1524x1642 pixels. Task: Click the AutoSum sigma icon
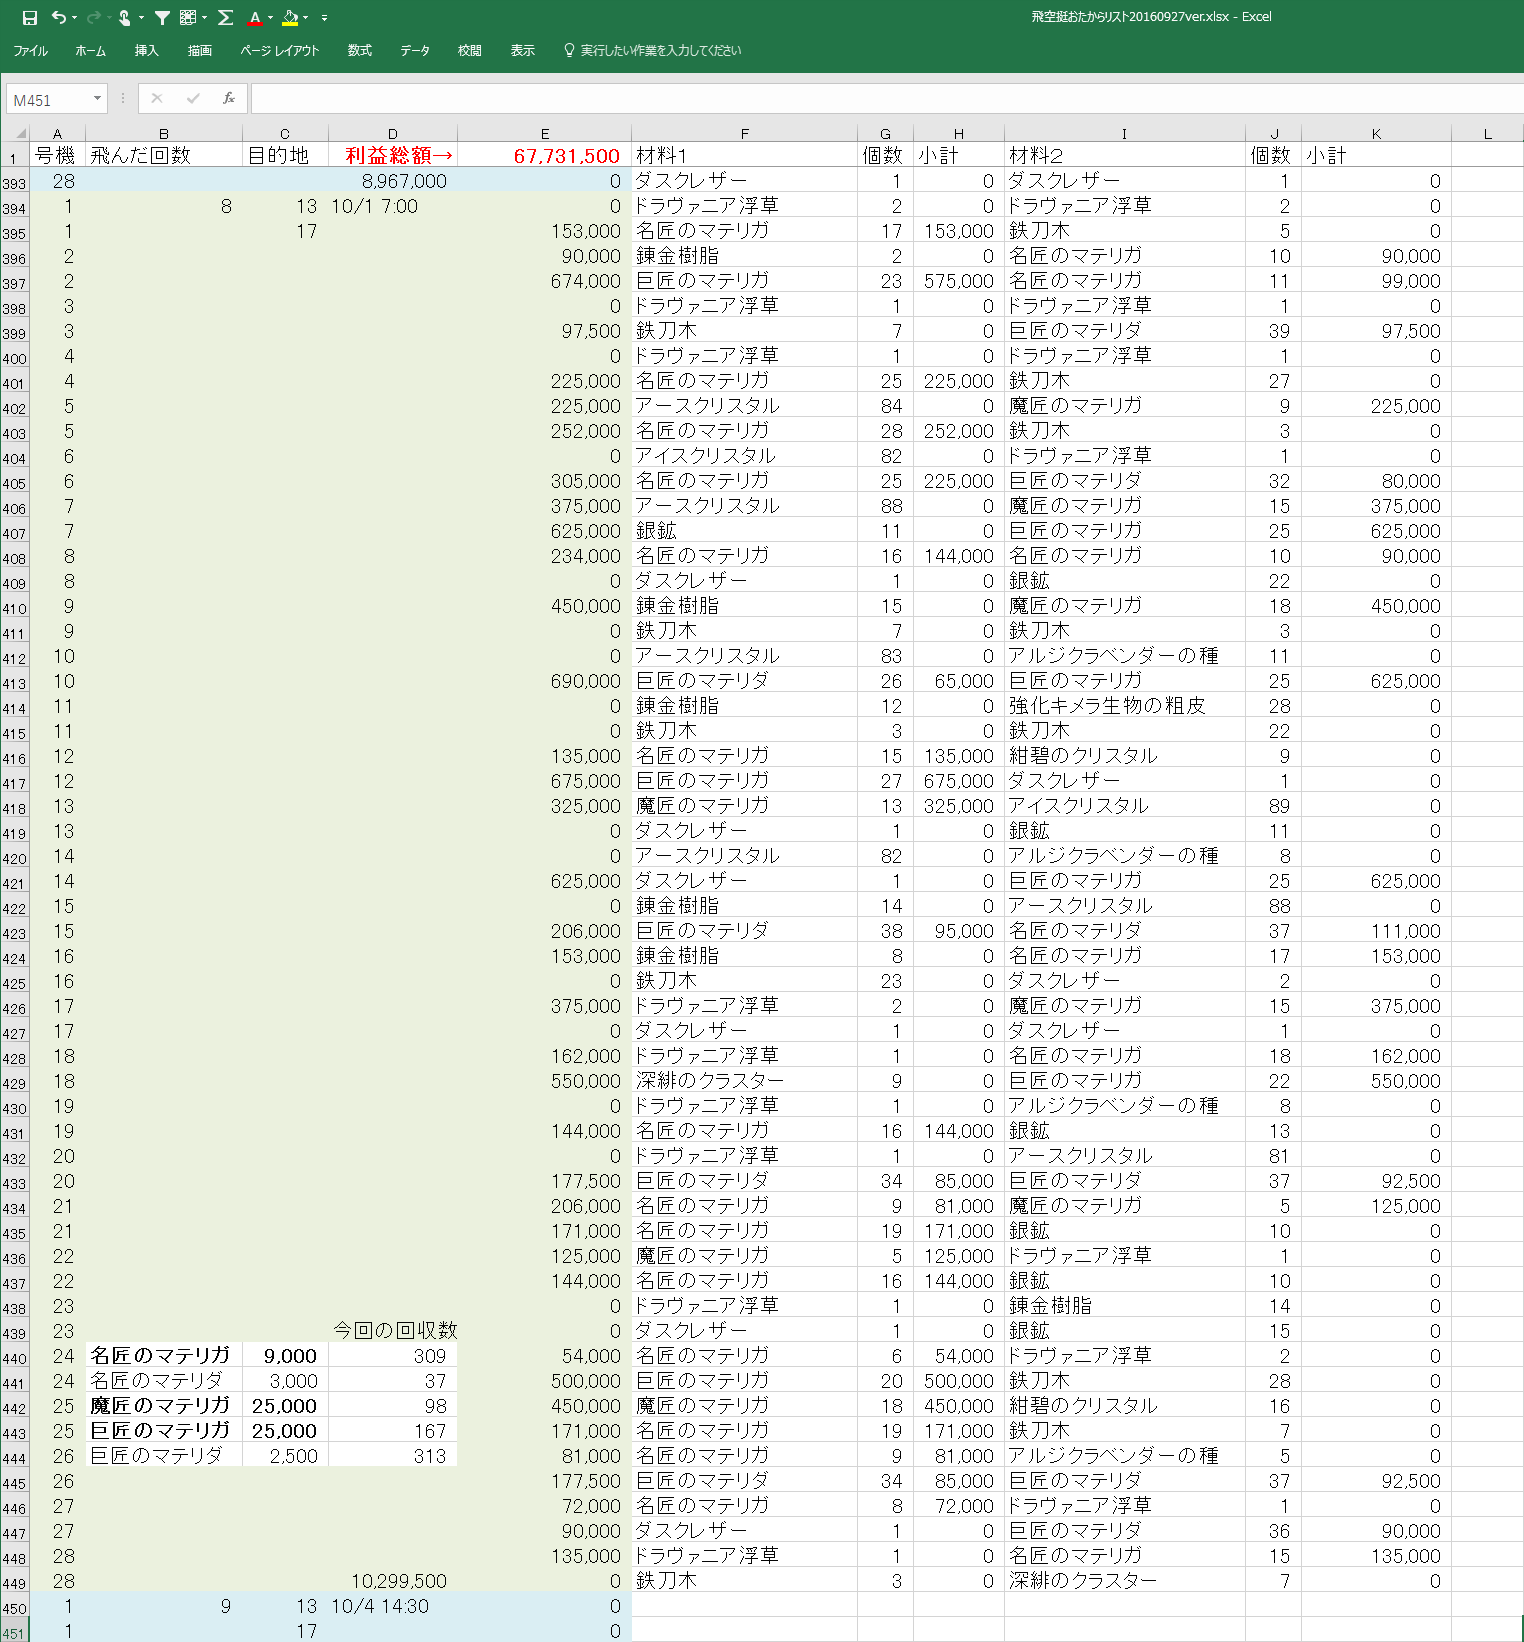pyautogui.click(x=225, y=18)
